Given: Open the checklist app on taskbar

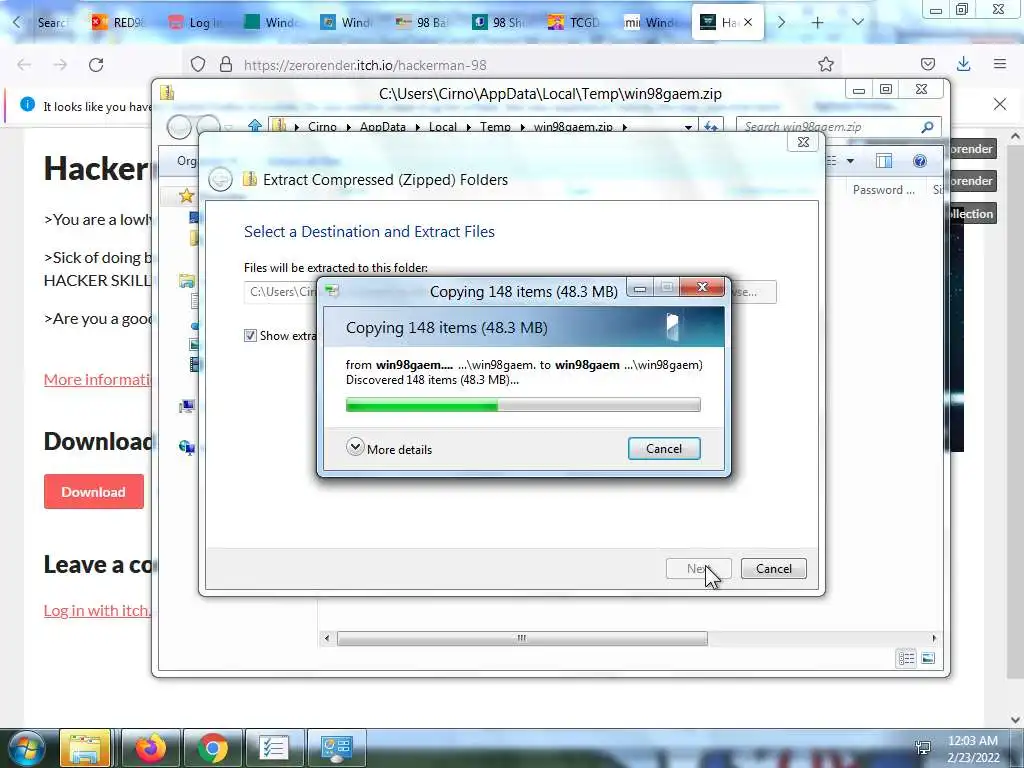Looking at the screenshot, I should tap(273, 748).
